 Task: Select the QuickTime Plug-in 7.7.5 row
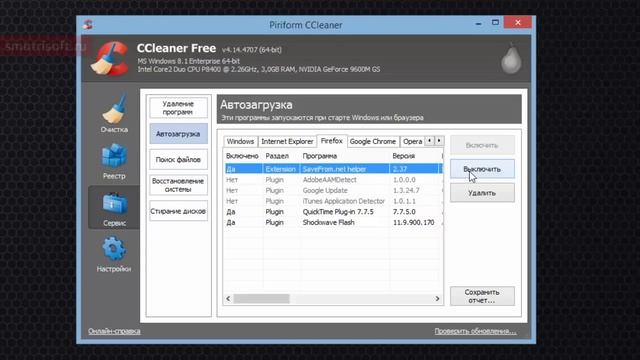point(333,212)
